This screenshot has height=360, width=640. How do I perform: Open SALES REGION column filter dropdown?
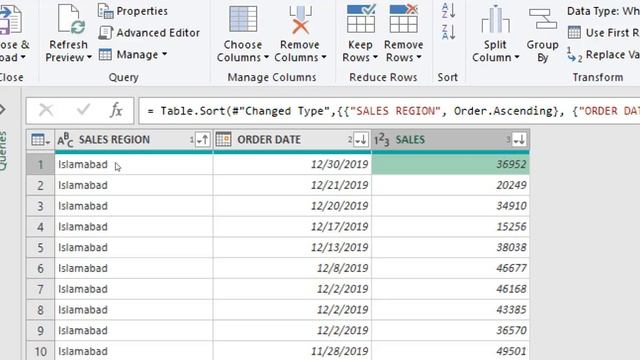tap(202, 140)
